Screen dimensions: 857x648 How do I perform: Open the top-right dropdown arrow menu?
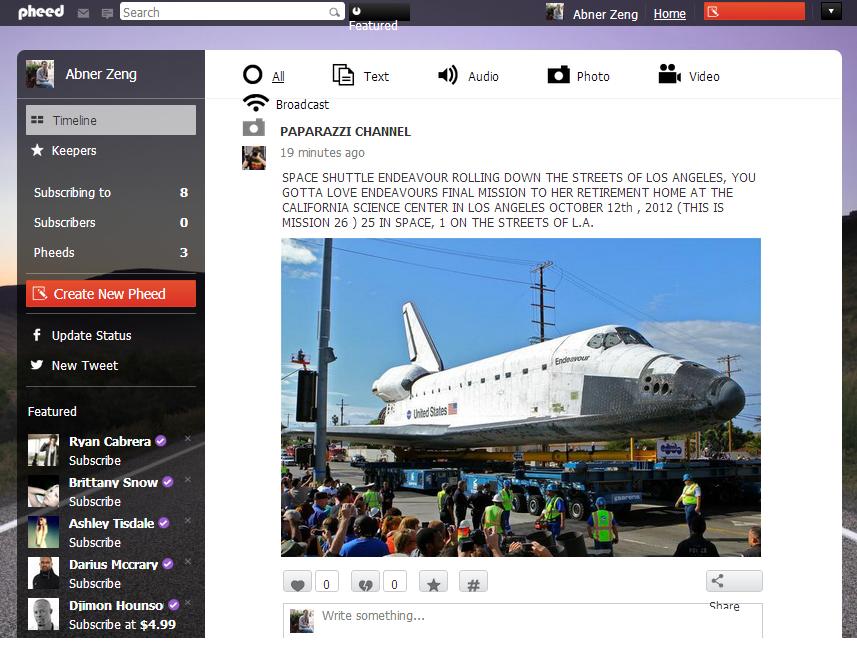click(x=831, y=11)
